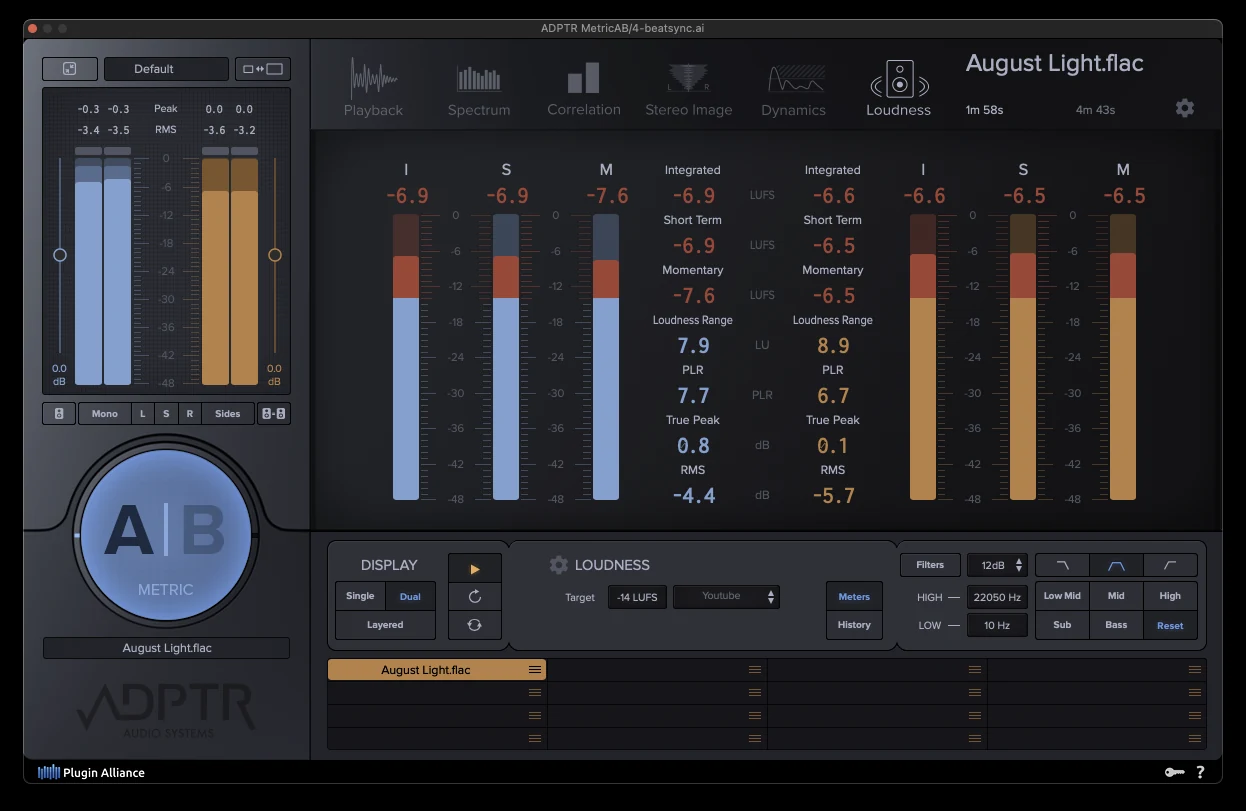The height and width of the screenshot is (811, 1246).
Task: Toggle the Filters button
Action: point(930,565)
